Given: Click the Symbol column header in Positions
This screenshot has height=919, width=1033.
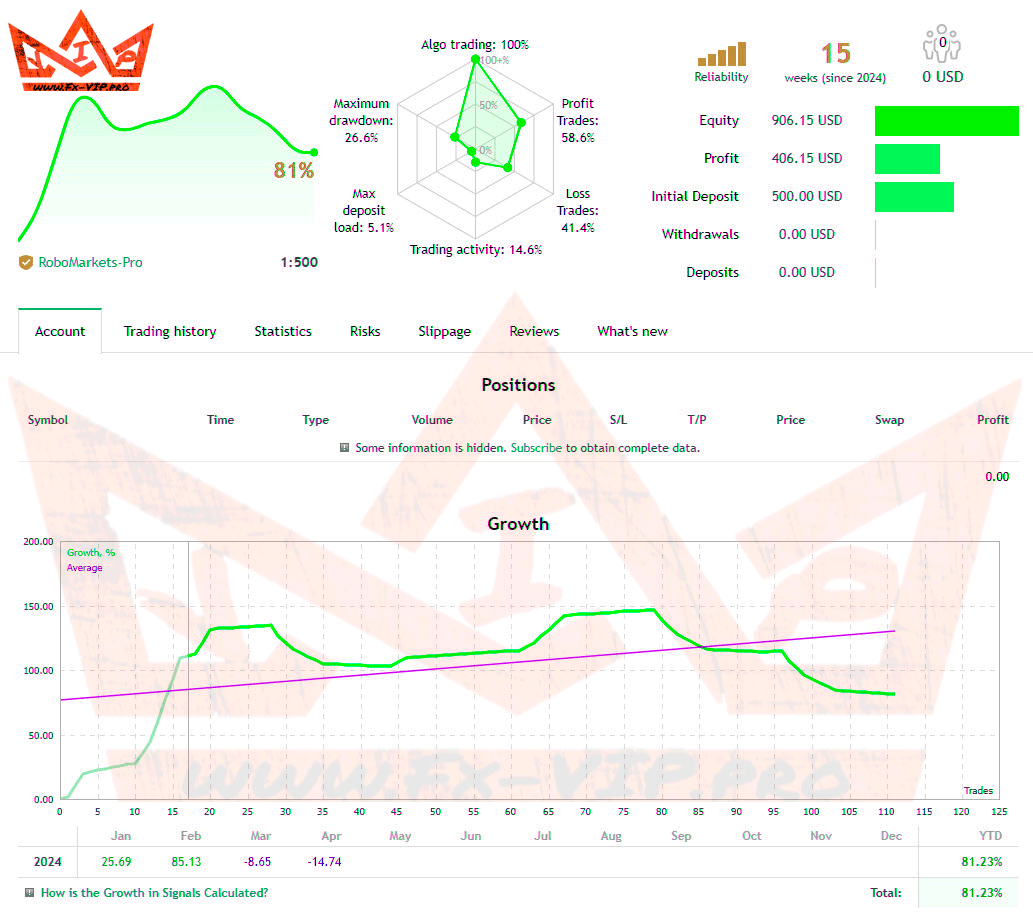Looking at the screenshot, I should click(x=48, y=420).
